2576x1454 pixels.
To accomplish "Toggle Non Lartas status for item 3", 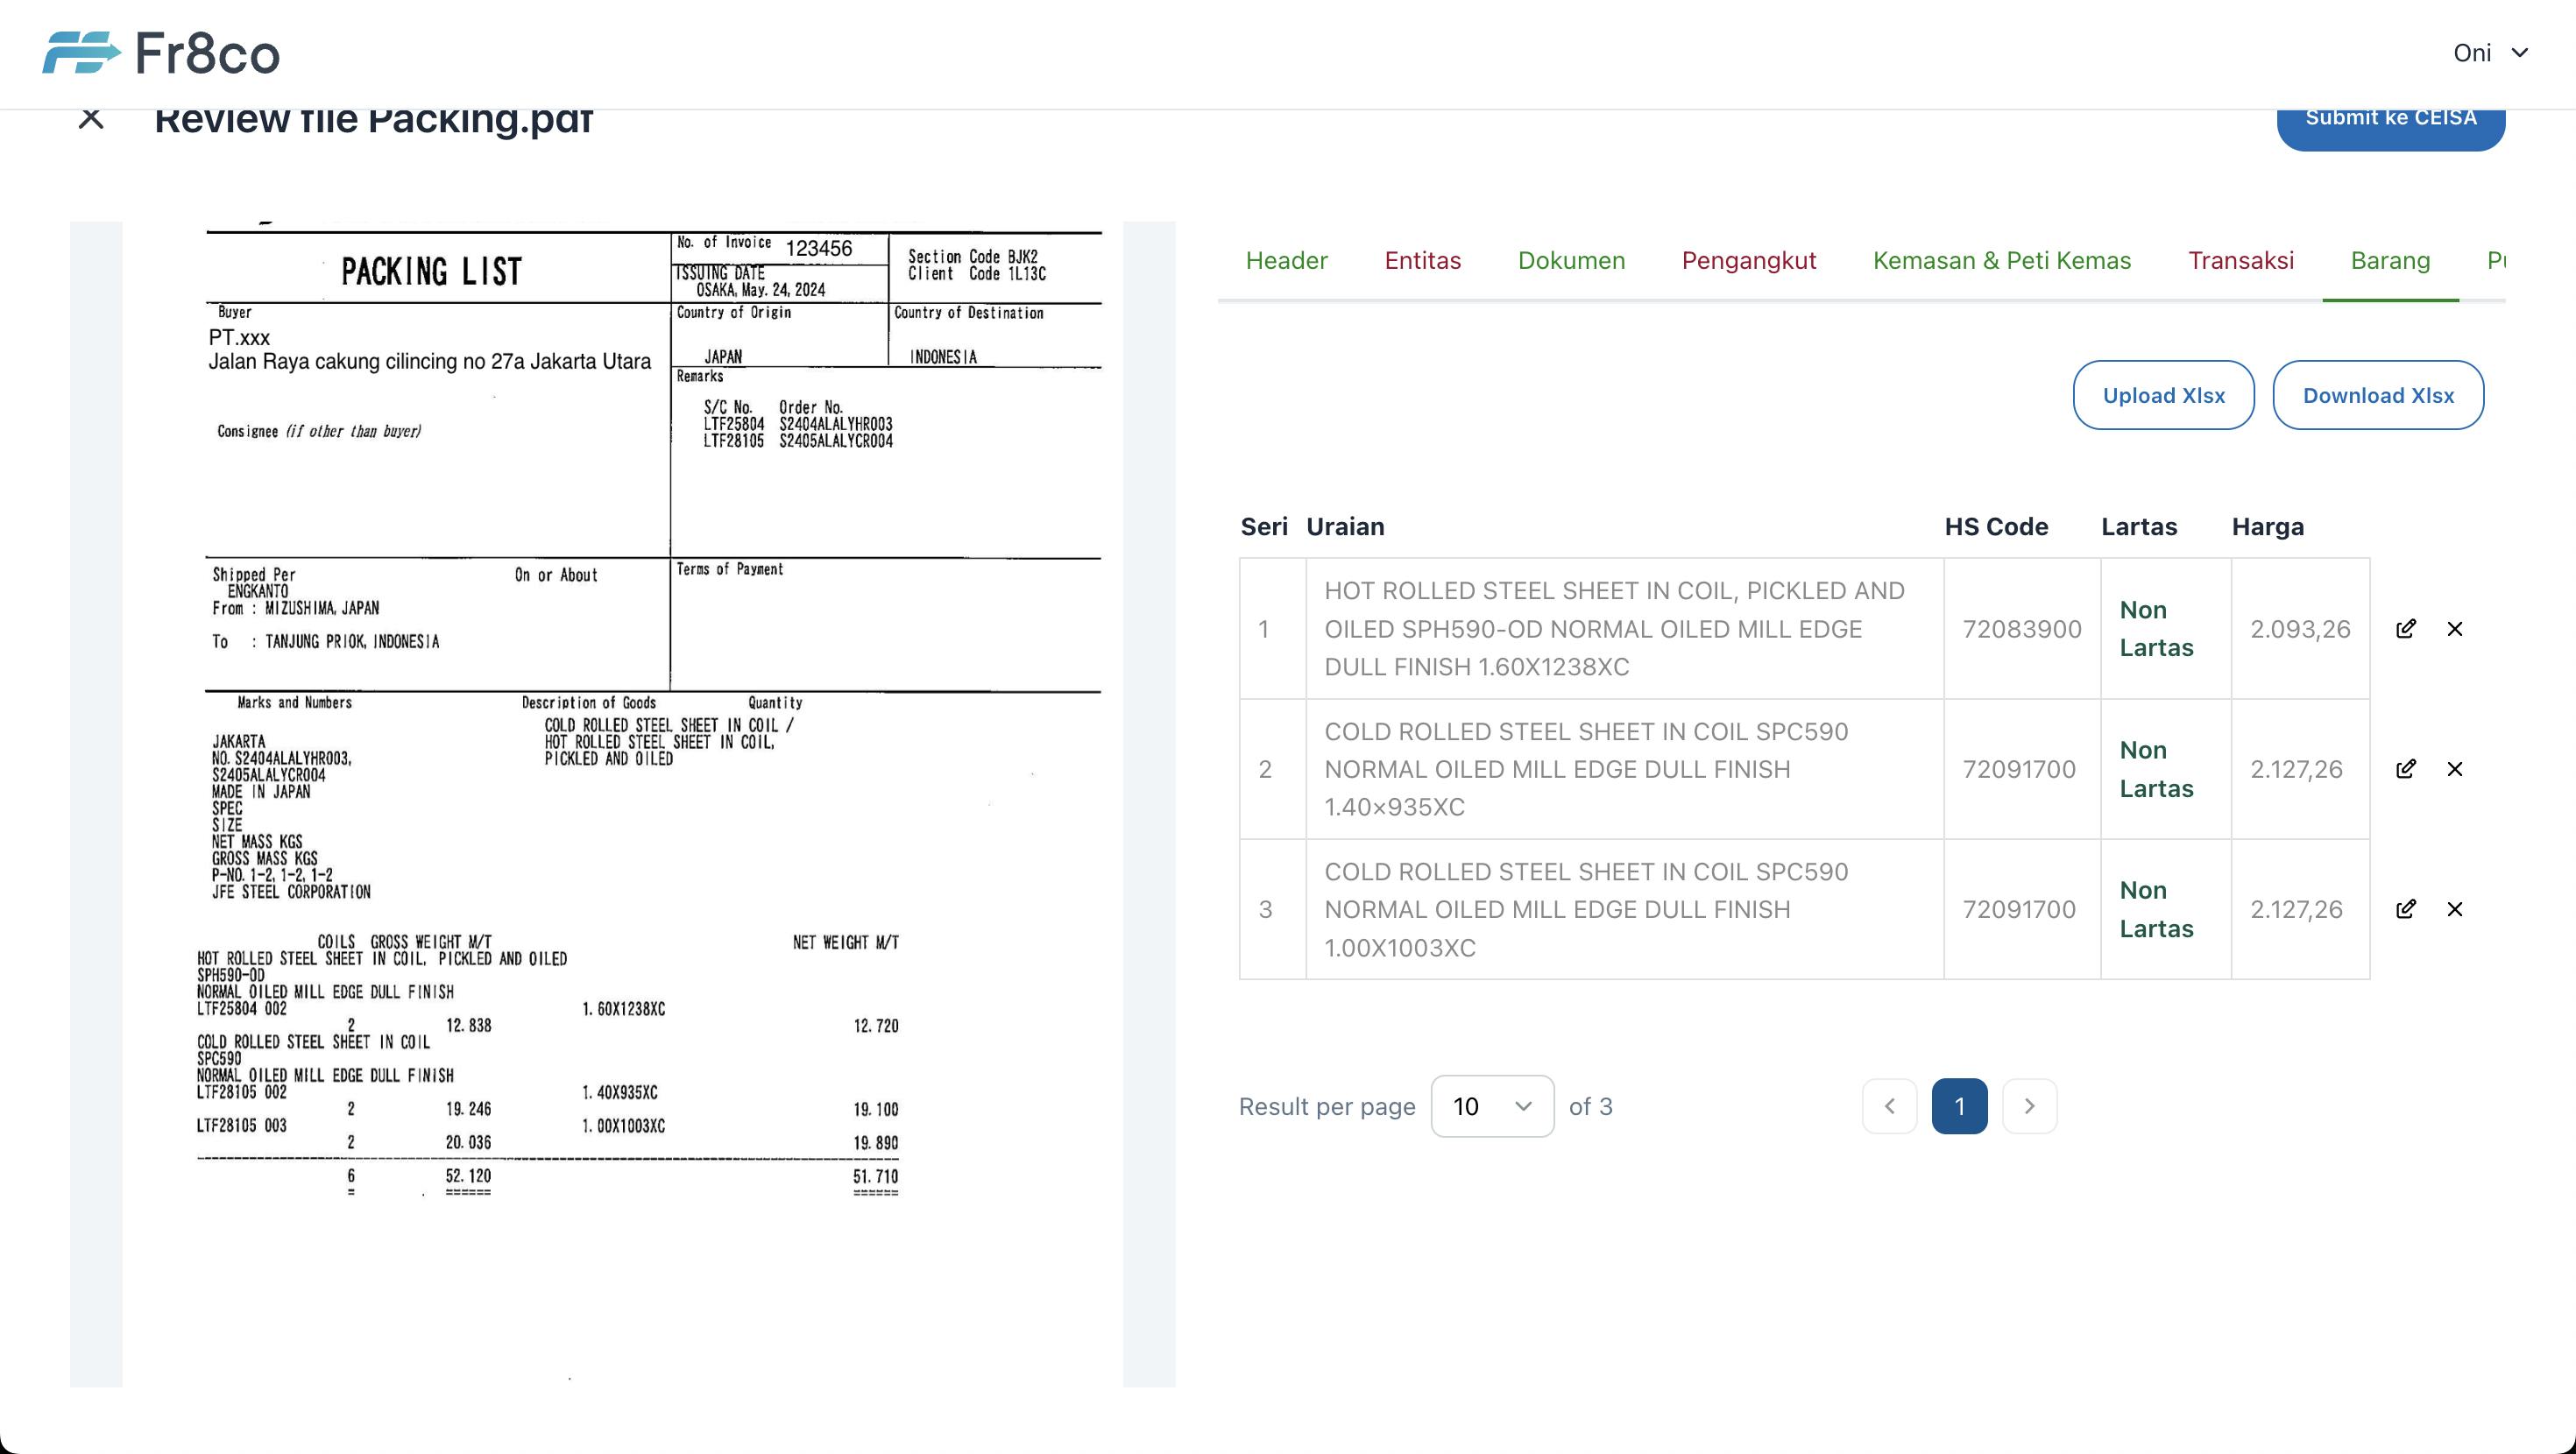I will coord(2156,907).
